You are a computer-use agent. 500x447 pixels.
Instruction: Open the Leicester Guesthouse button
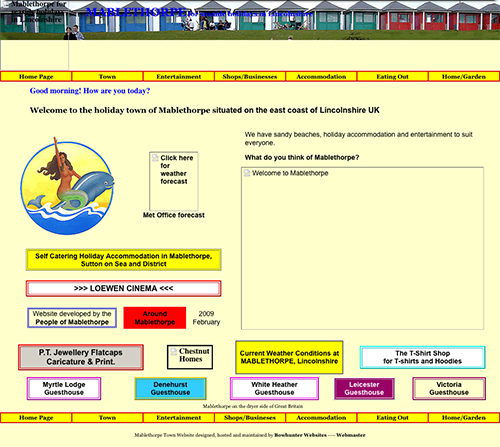[x=364, y=388]
